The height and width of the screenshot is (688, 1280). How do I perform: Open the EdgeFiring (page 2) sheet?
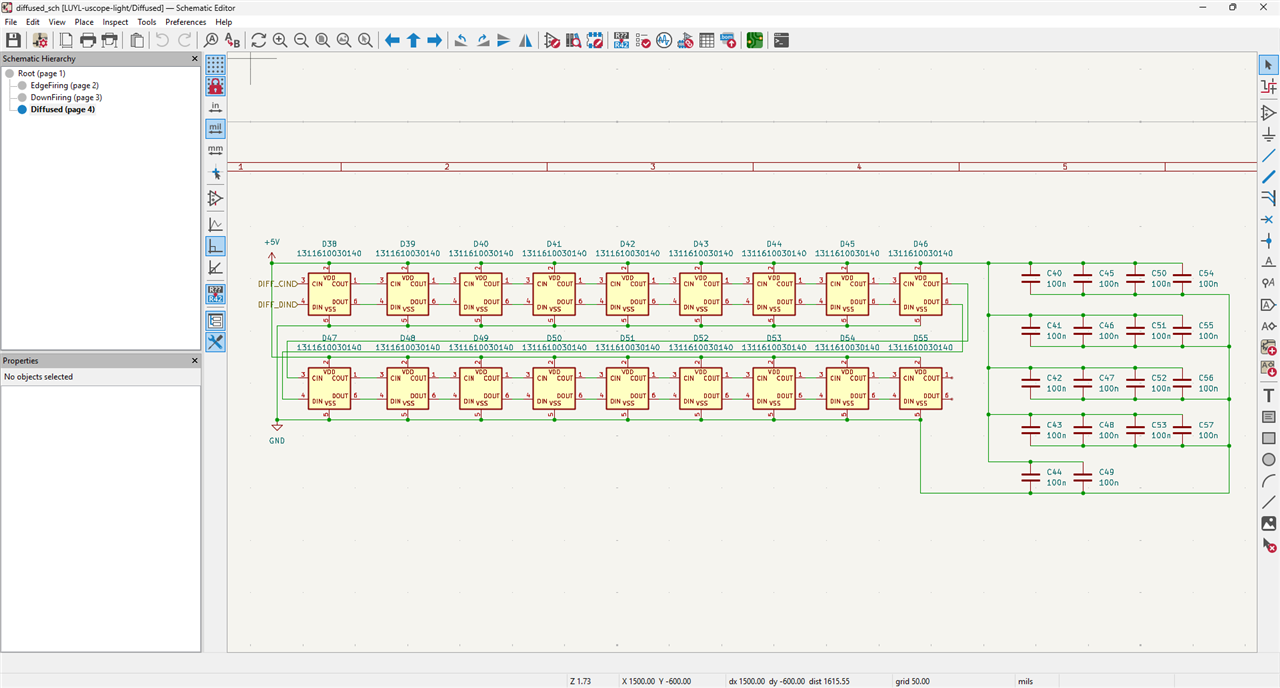point(64,86)
